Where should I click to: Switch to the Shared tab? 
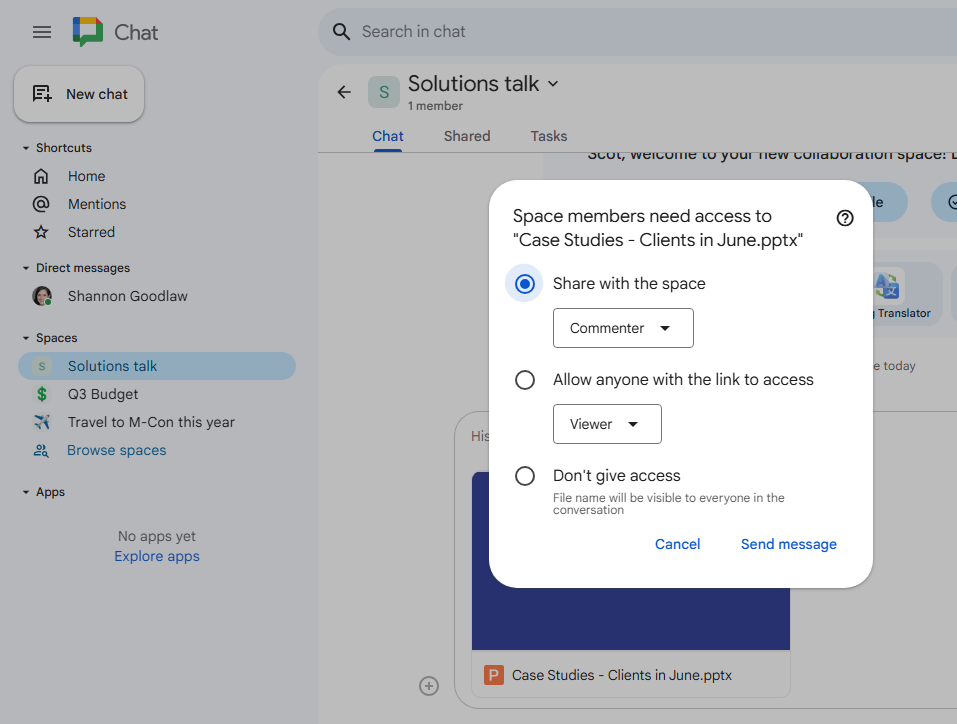coord(467,136)
